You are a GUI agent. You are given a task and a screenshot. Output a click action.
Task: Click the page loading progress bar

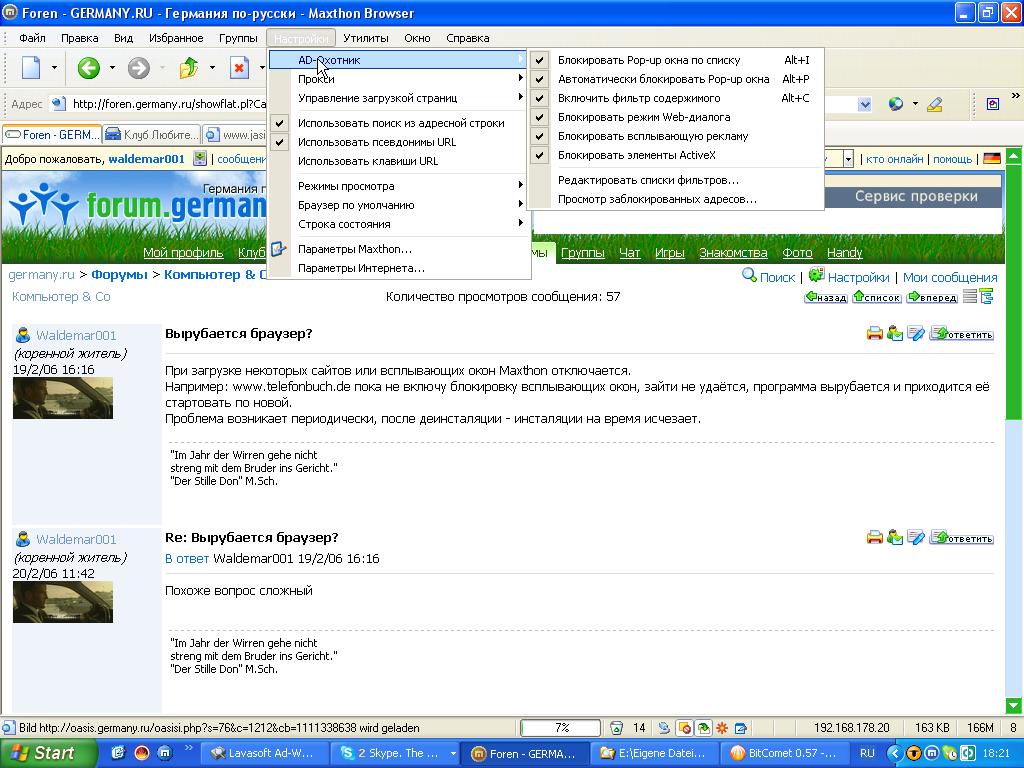pyautogui.click(x=560, y=728)
